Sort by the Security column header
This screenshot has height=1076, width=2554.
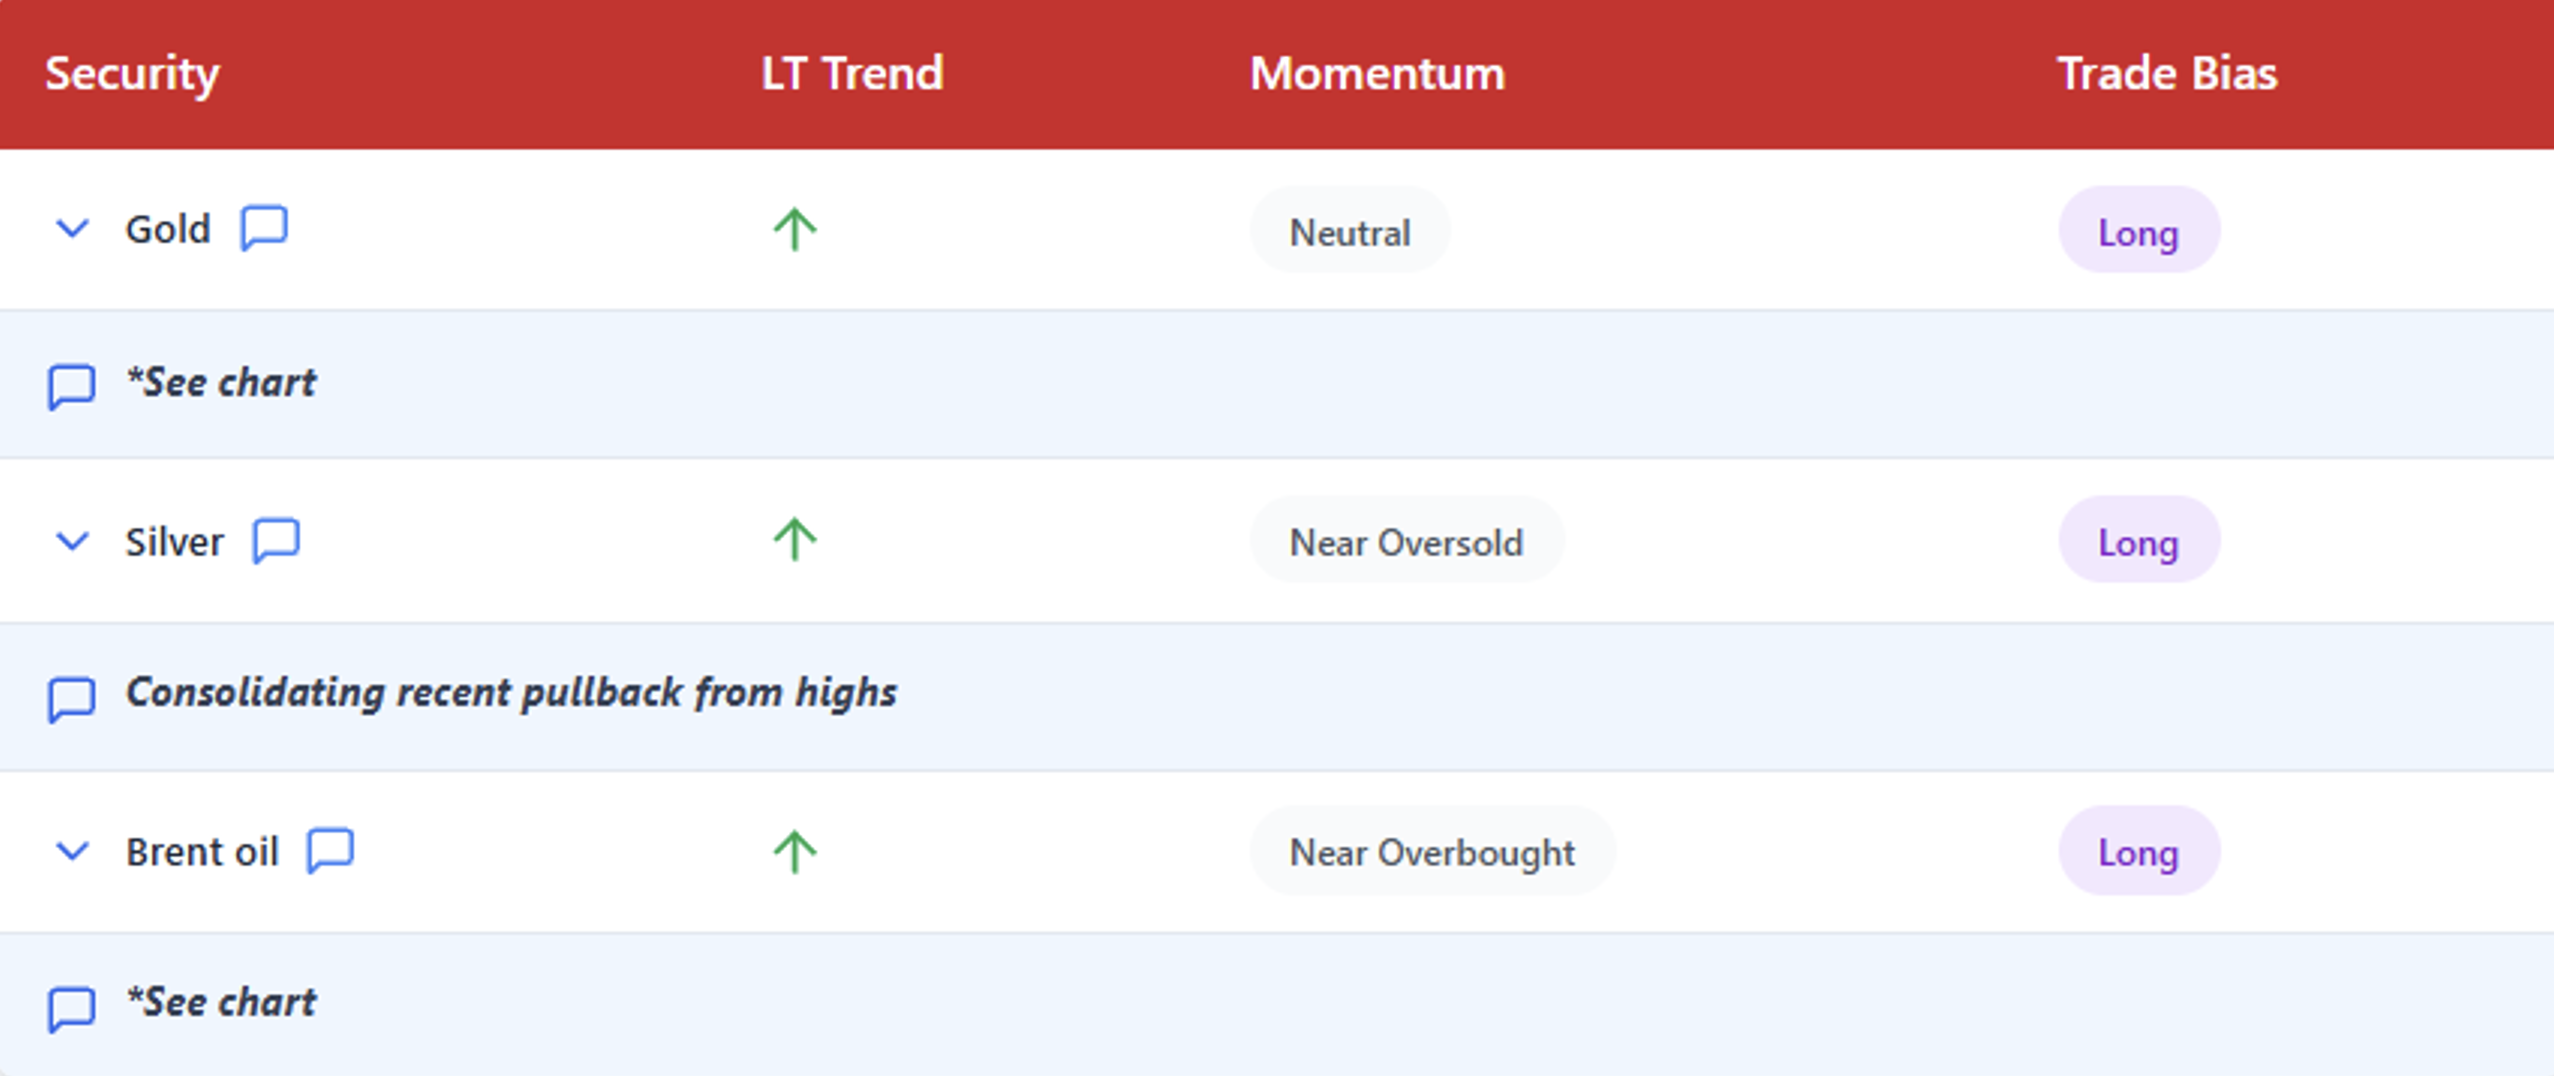tap(132, 73)
